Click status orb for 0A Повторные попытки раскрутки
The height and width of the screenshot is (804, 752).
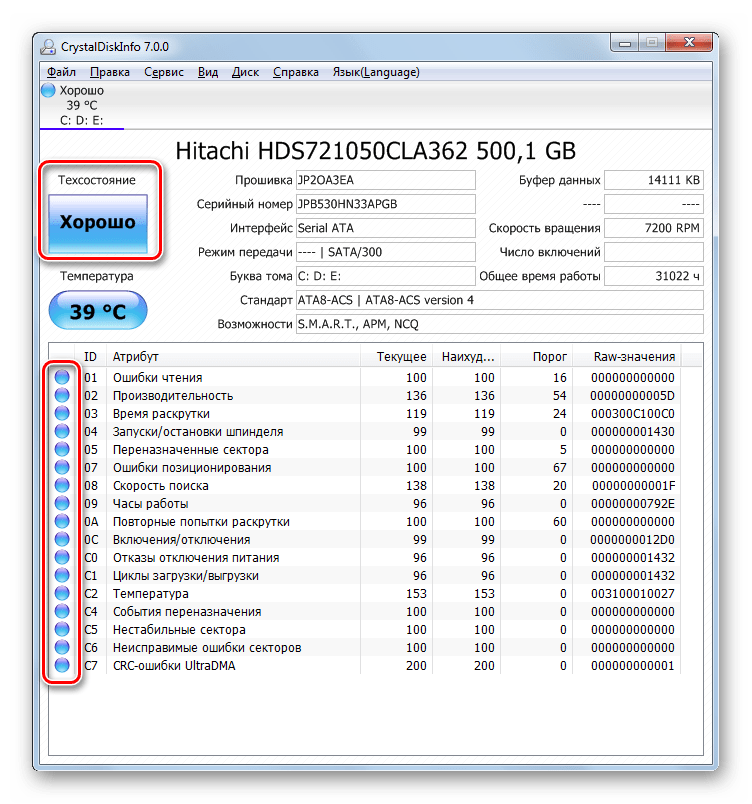pyautogui.click(x=62, y=521)
